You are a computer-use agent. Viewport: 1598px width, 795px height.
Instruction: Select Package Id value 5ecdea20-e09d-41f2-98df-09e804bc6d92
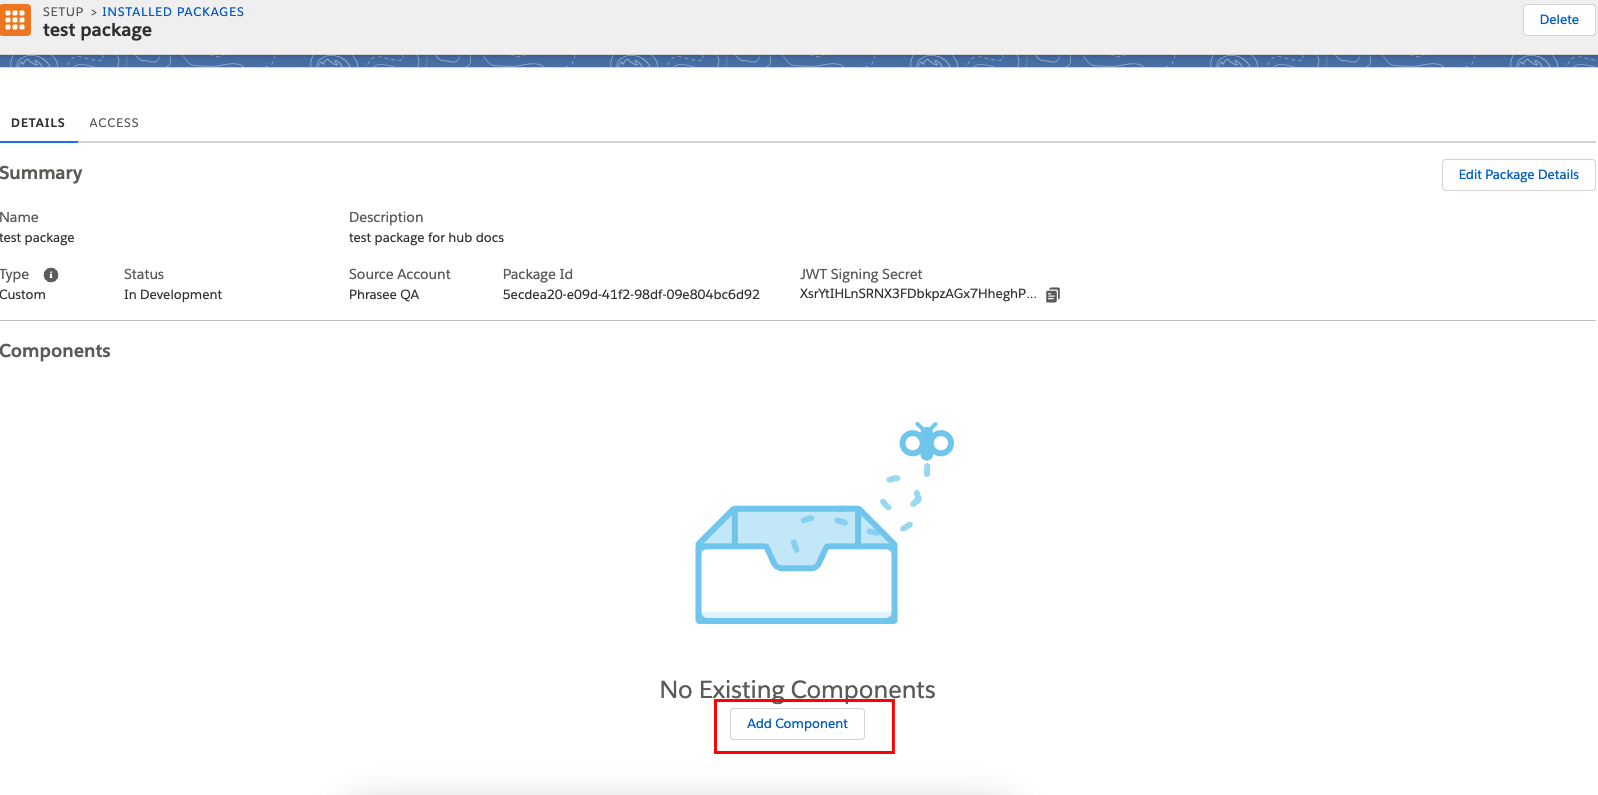click(x=631, y=295)
